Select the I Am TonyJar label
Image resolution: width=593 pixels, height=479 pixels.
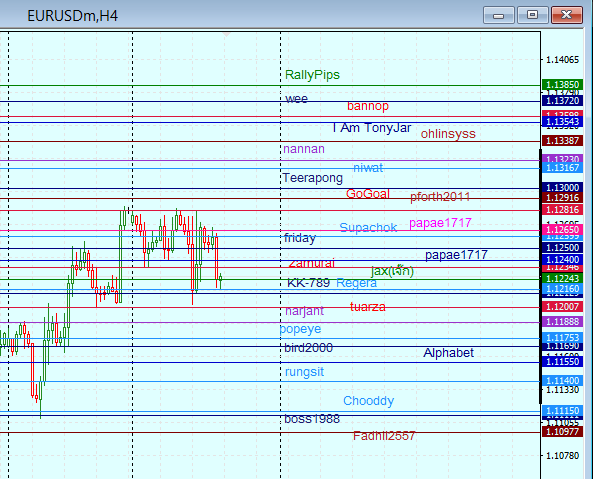pyautogui.click(x=372, y=128)
